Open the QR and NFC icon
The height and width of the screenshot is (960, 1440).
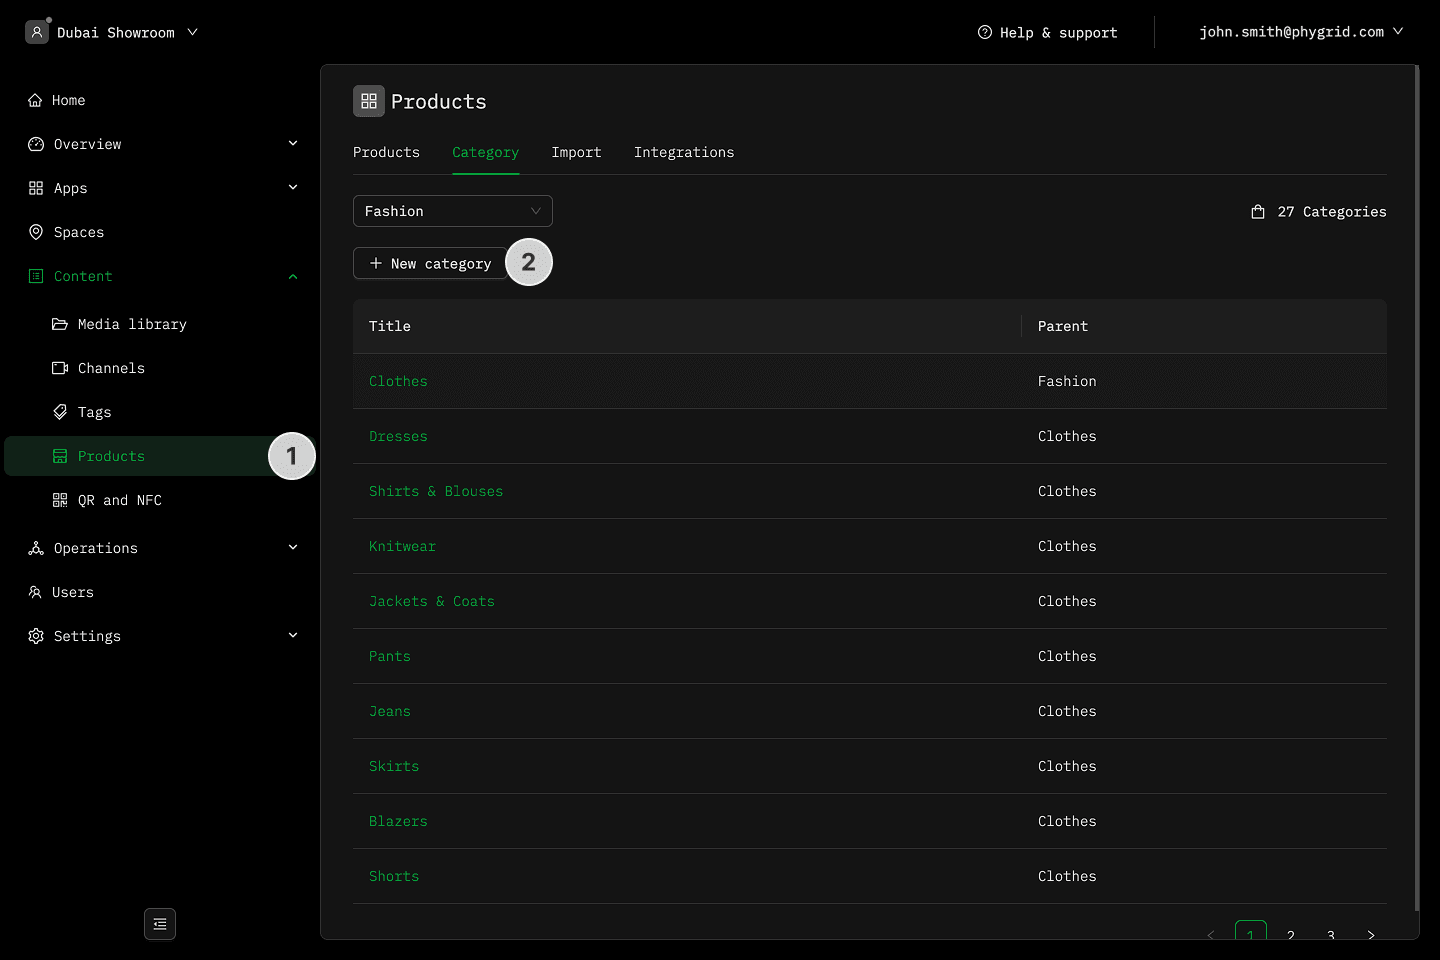coord(60,500)
